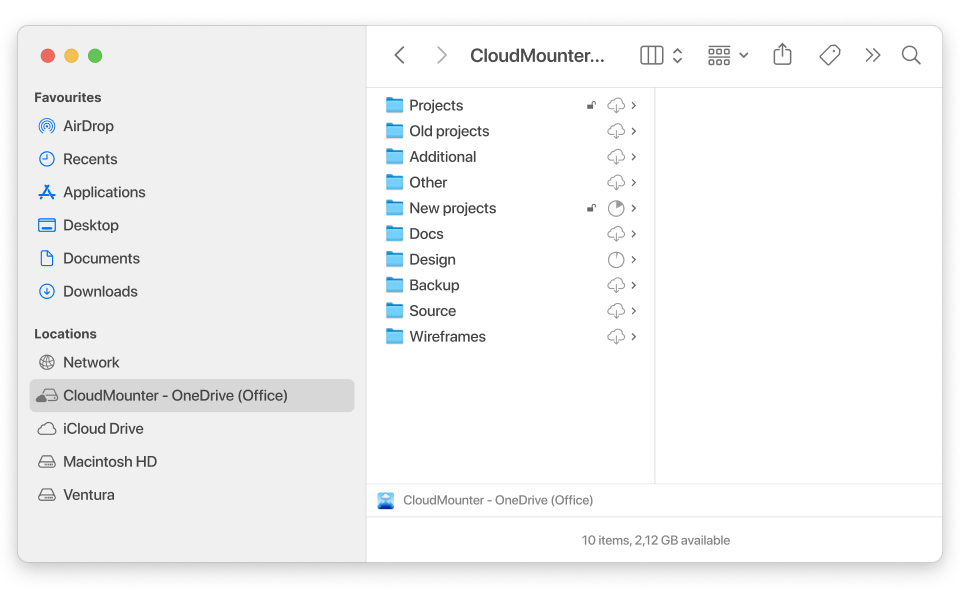
Task: Expand the New projects row chevron
Action: pos(634,208)
